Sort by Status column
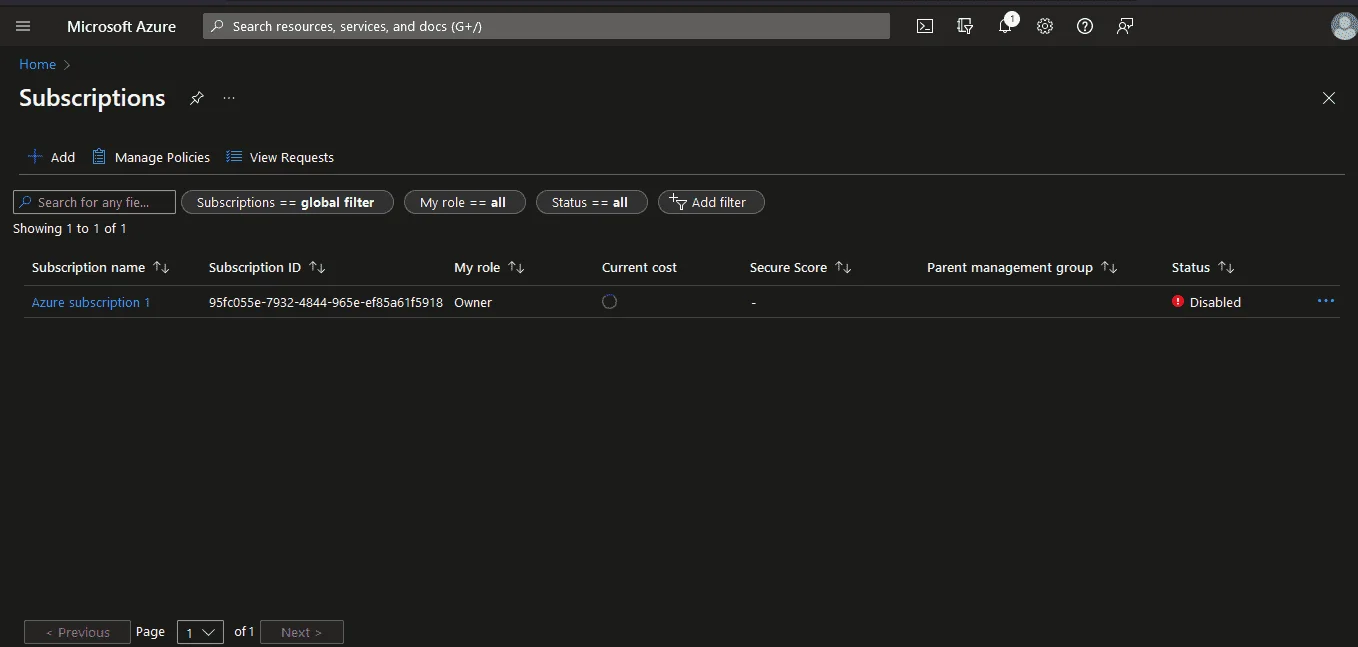The image size is (1358, 647). pos(1203,267)
